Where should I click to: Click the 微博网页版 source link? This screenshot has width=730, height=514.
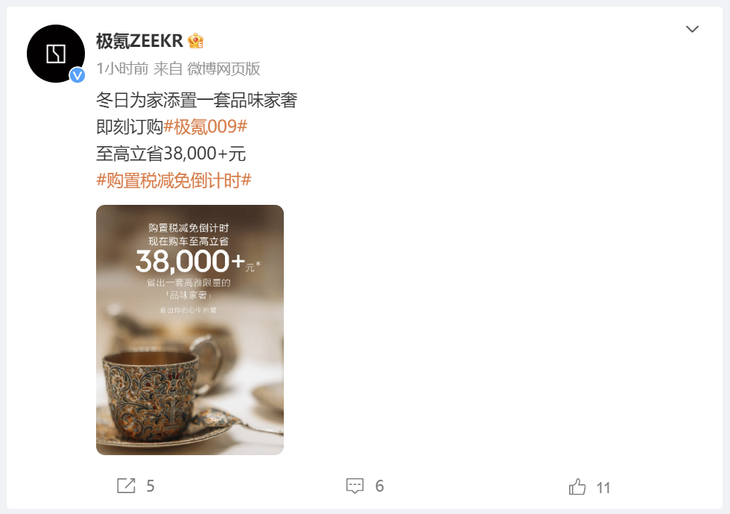[x=223, y=69]
